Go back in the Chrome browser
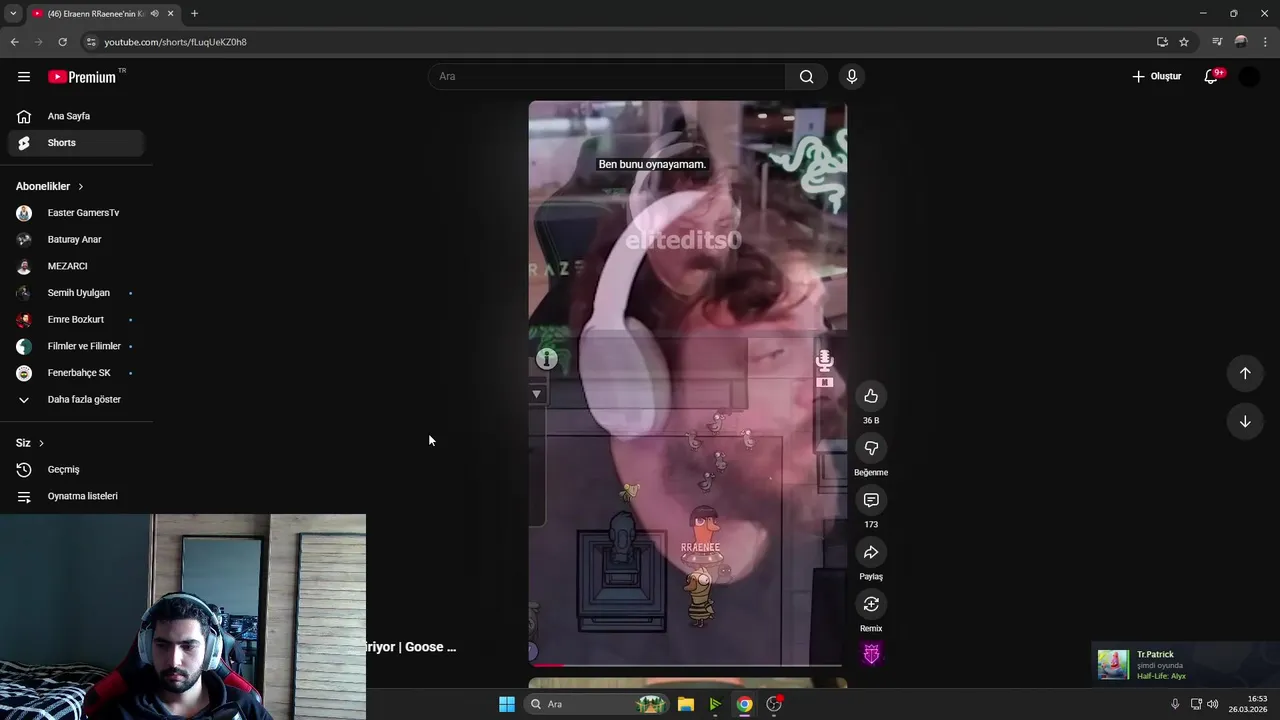Image resolution: width=1280 pixels, height=720 pixels. [x=14, y=42]
